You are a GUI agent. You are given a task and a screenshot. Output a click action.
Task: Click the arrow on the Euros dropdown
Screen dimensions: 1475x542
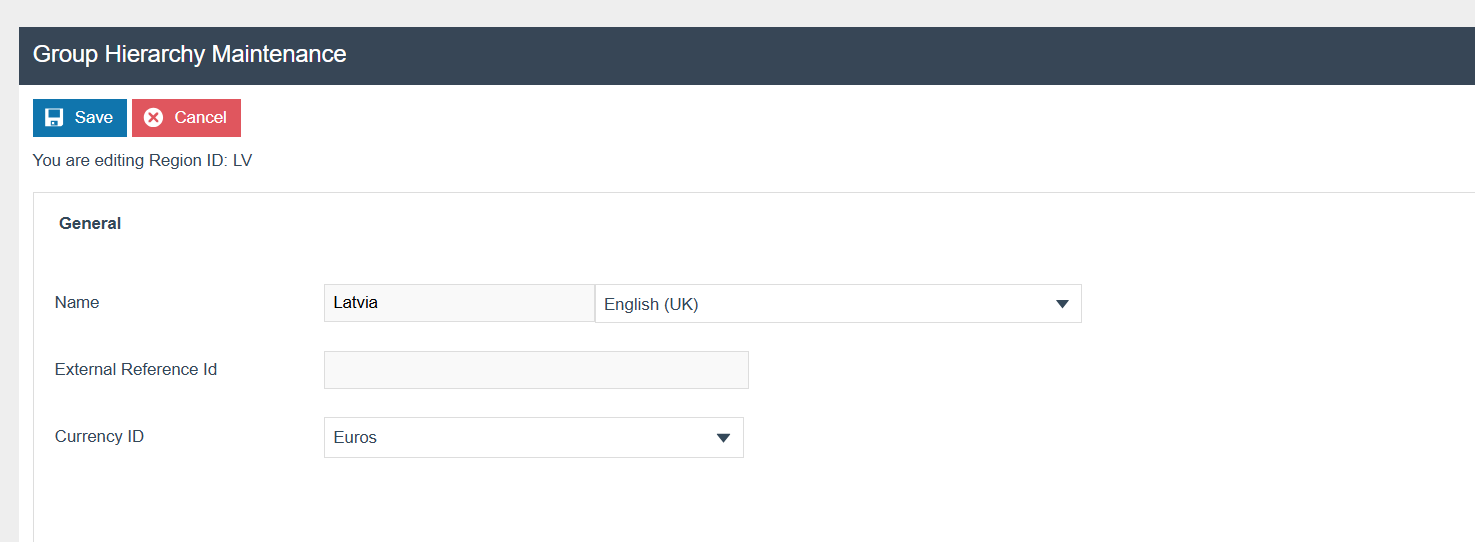point(724,438)
